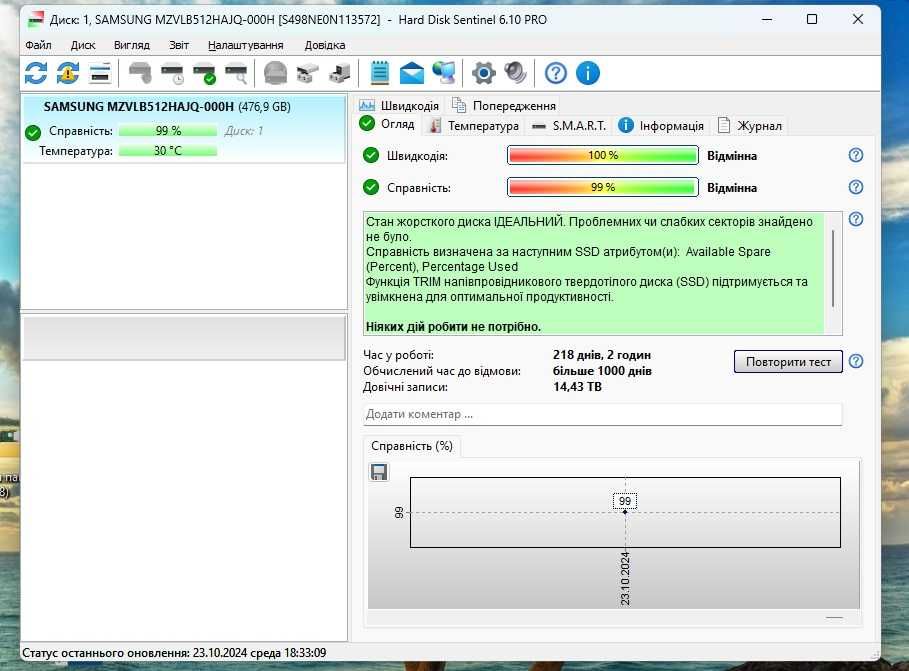Image resolution: width=909 pixels, height=671 pixels.
Task: Click the blue Refresh arrows toolbar icon
Action: [36, 73]
